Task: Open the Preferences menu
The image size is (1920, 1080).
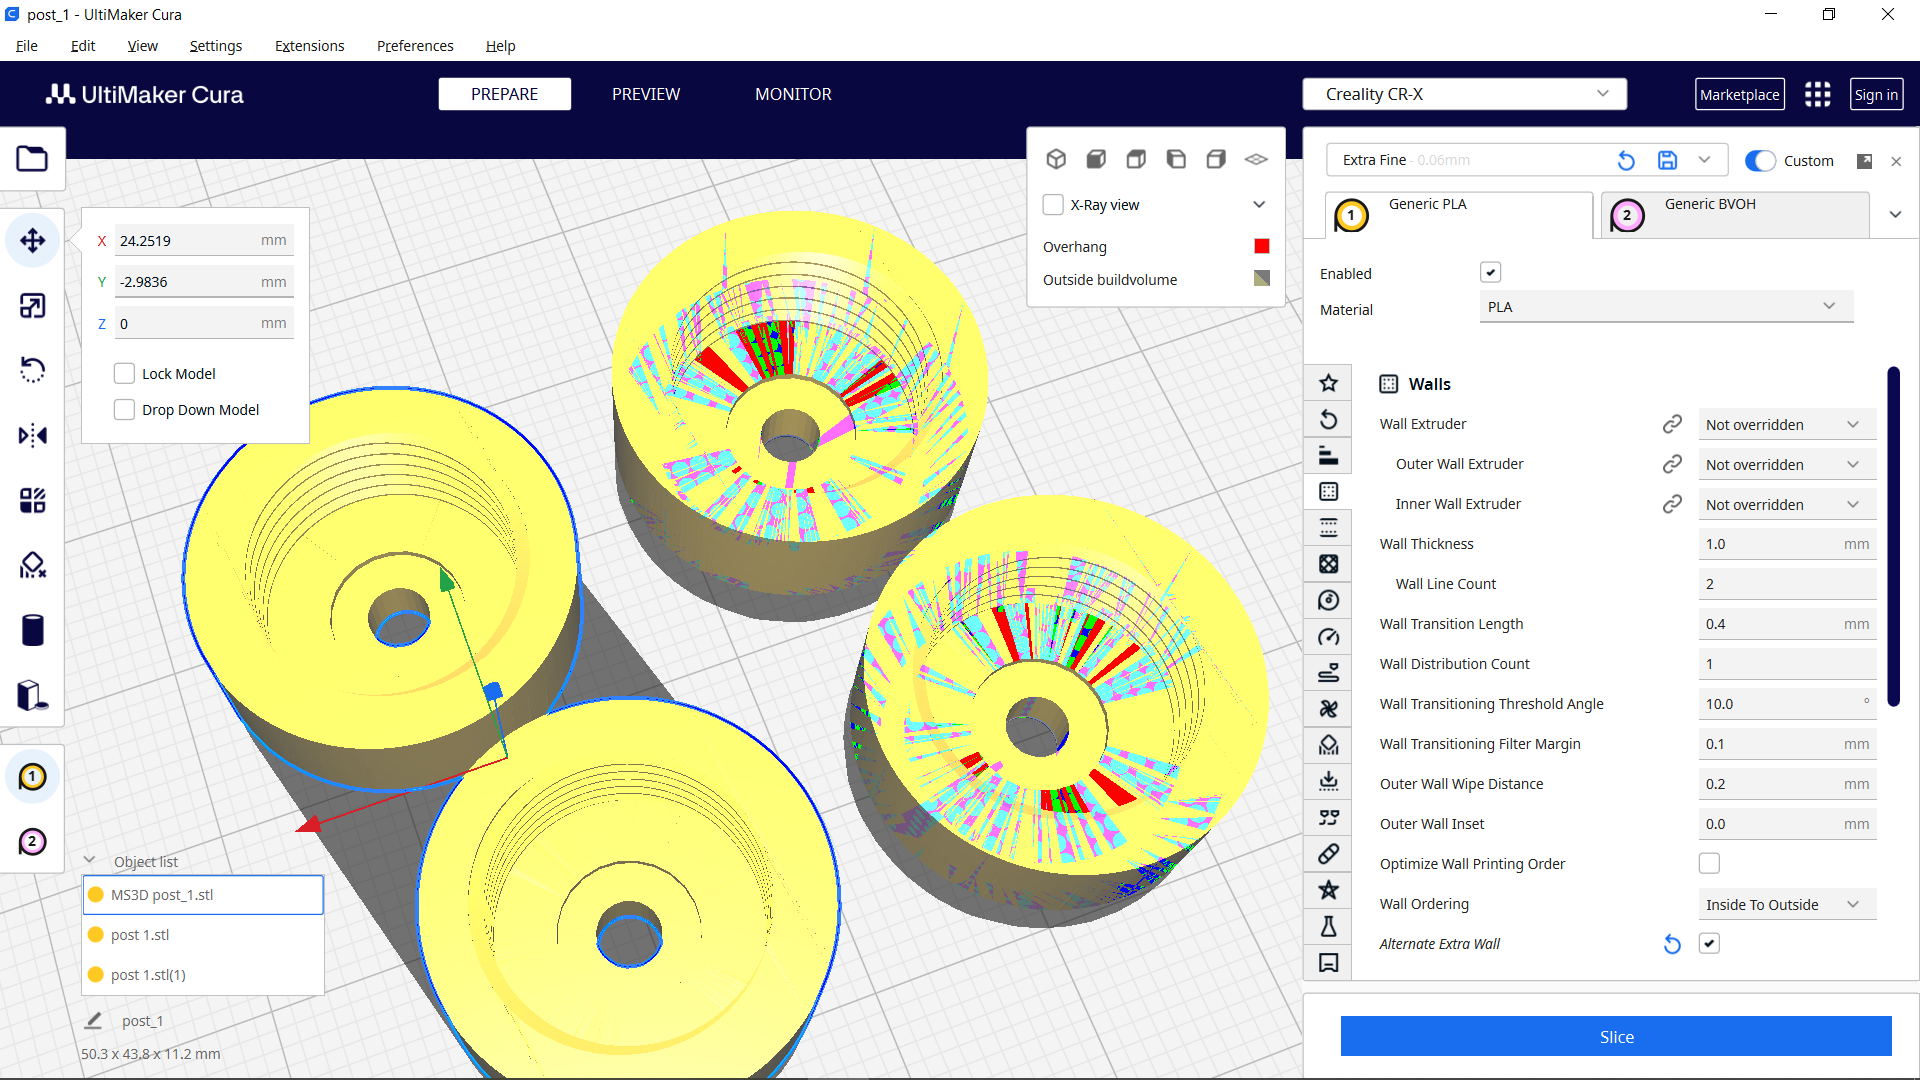Action: 415,46
